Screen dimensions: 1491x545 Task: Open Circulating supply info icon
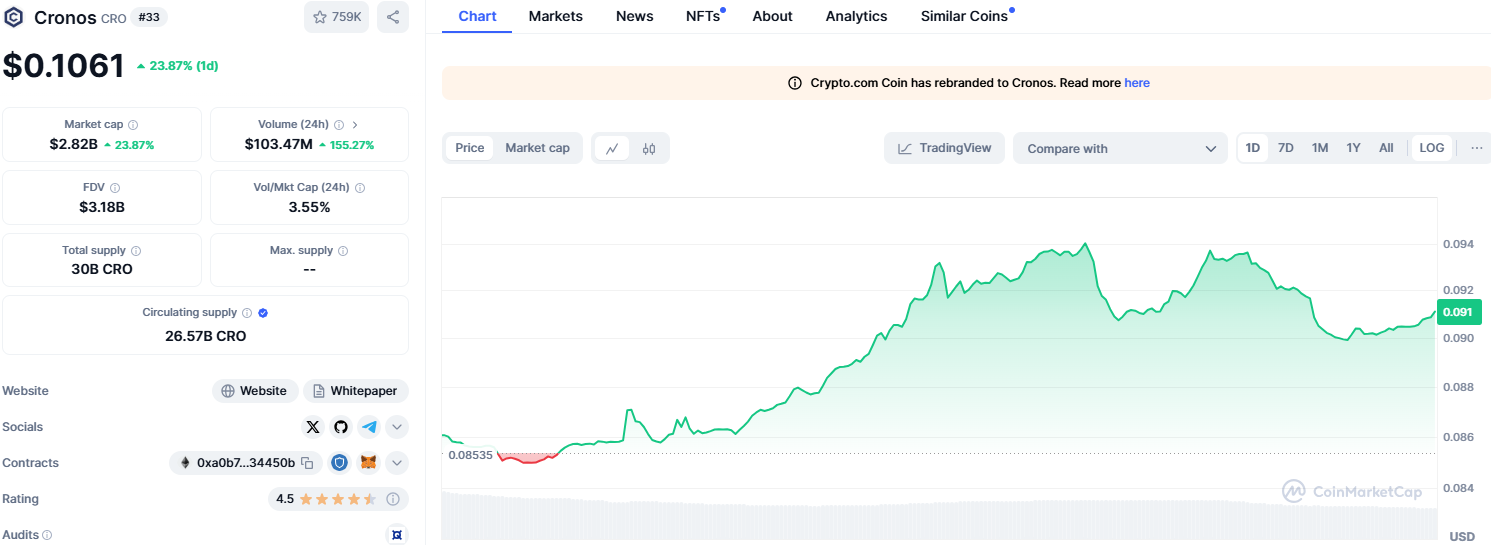[x=247, y=313]
